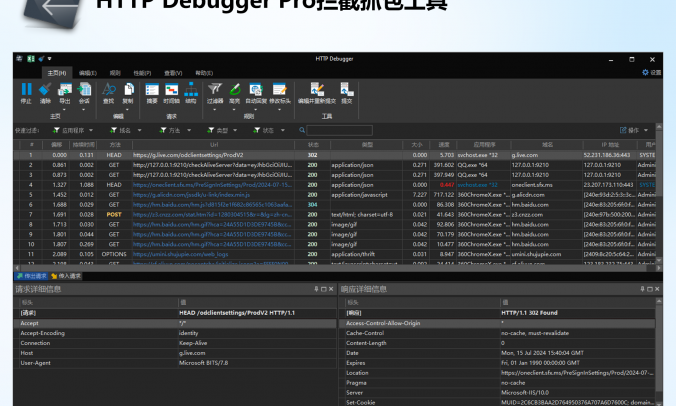
Task: Click the Edit and Resubmit icon
Action: pos(317,89)
